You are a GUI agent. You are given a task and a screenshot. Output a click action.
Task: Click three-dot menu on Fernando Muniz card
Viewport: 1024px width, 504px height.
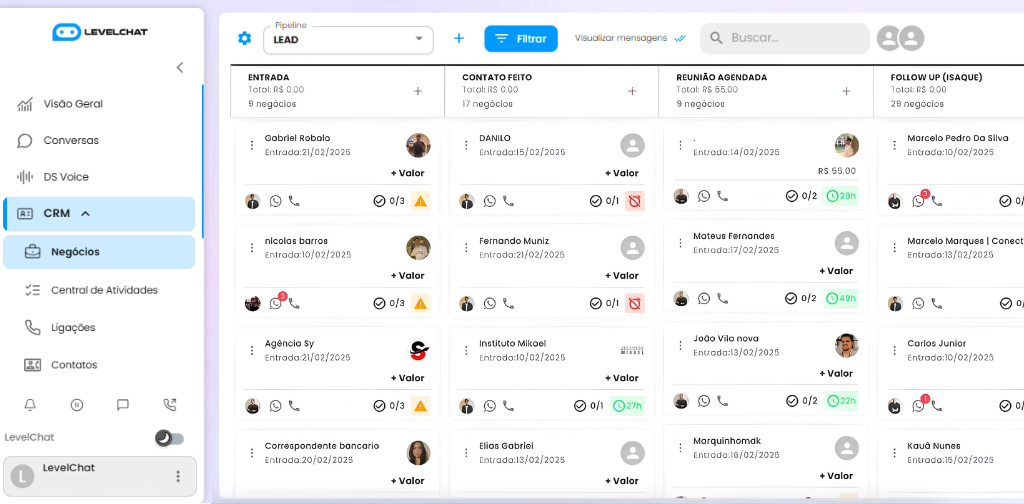pos(466,247)
